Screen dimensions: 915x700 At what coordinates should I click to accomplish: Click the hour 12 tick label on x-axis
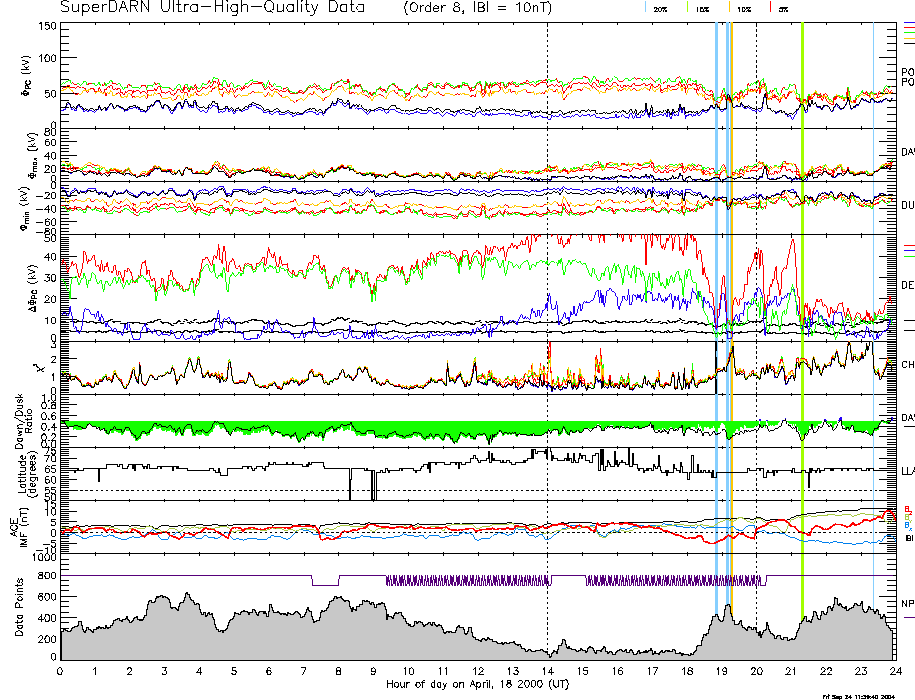click(x=478, y=671)
